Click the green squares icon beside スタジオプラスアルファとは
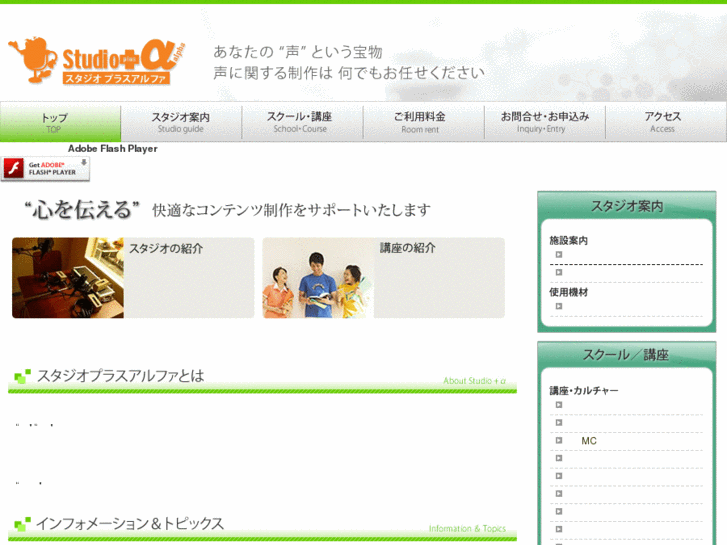This screenshot has width=727, height=545. pyautogui.click(x=22, y=376)
